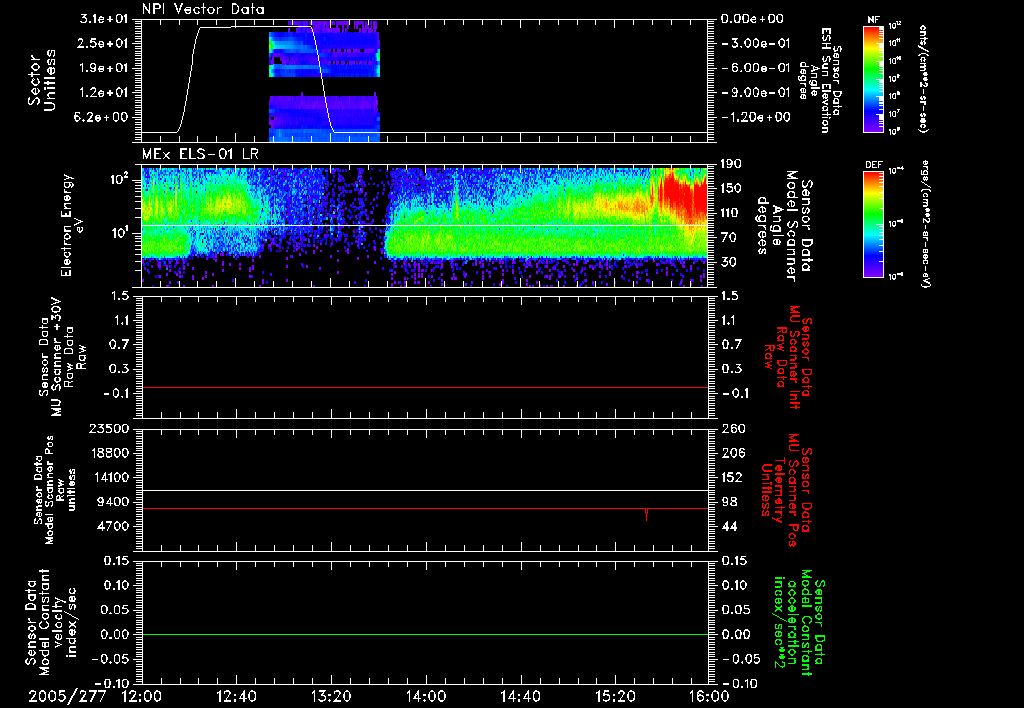Click the red 'MU Scanner Init Raw Data' label
This screenshot has width=1024, height=708.
pyautogui.click(x=788, y=357)
